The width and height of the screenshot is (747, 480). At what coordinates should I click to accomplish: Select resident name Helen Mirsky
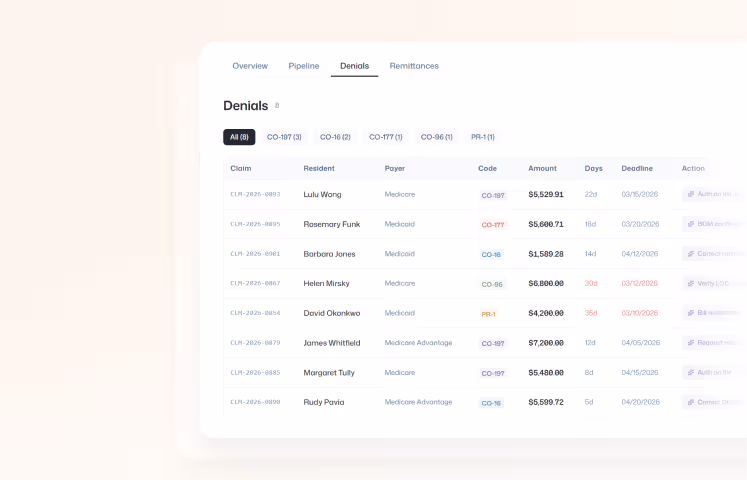[x=326, y=283]
